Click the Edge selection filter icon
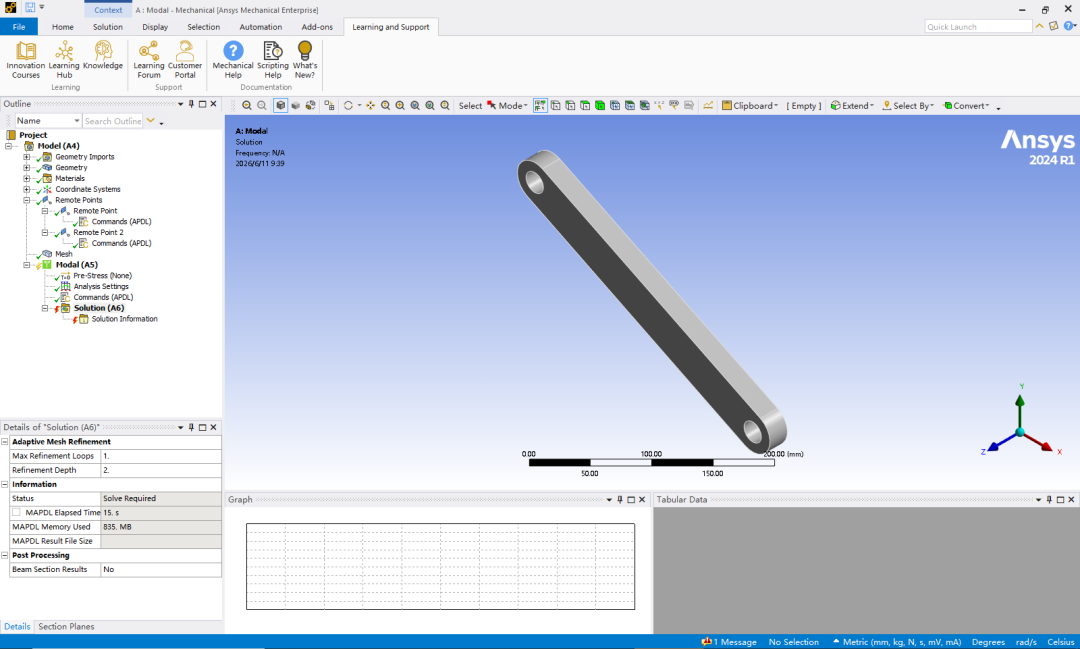 (570, 105)
